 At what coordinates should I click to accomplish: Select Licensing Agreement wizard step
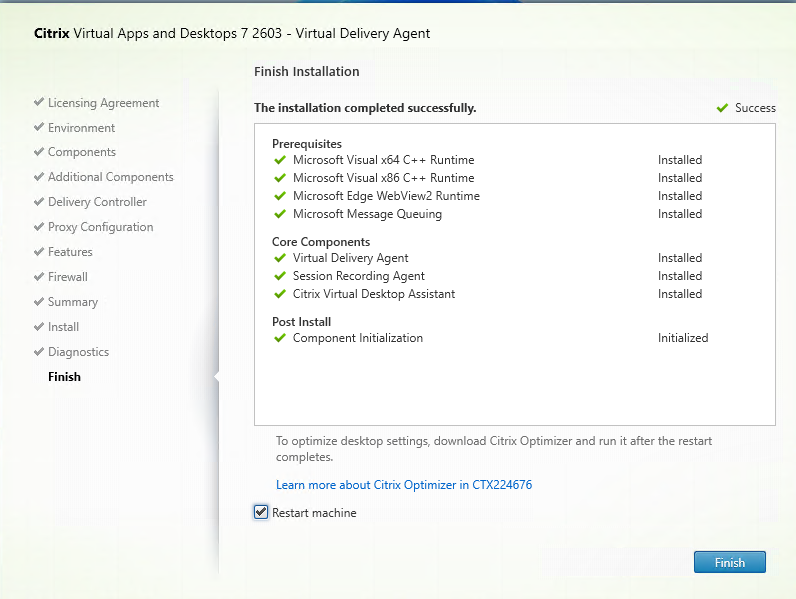point(104,103)
